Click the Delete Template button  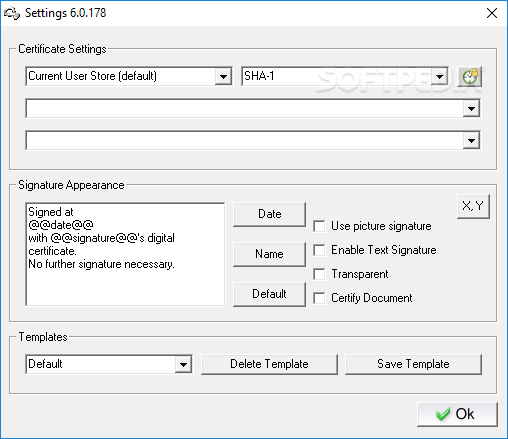coord(269,364)
